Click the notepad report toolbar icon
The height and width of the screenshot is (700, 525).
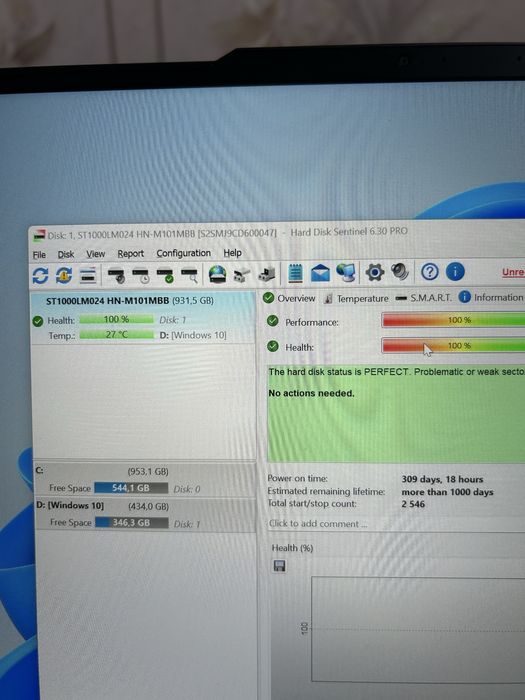coord(295,273)
